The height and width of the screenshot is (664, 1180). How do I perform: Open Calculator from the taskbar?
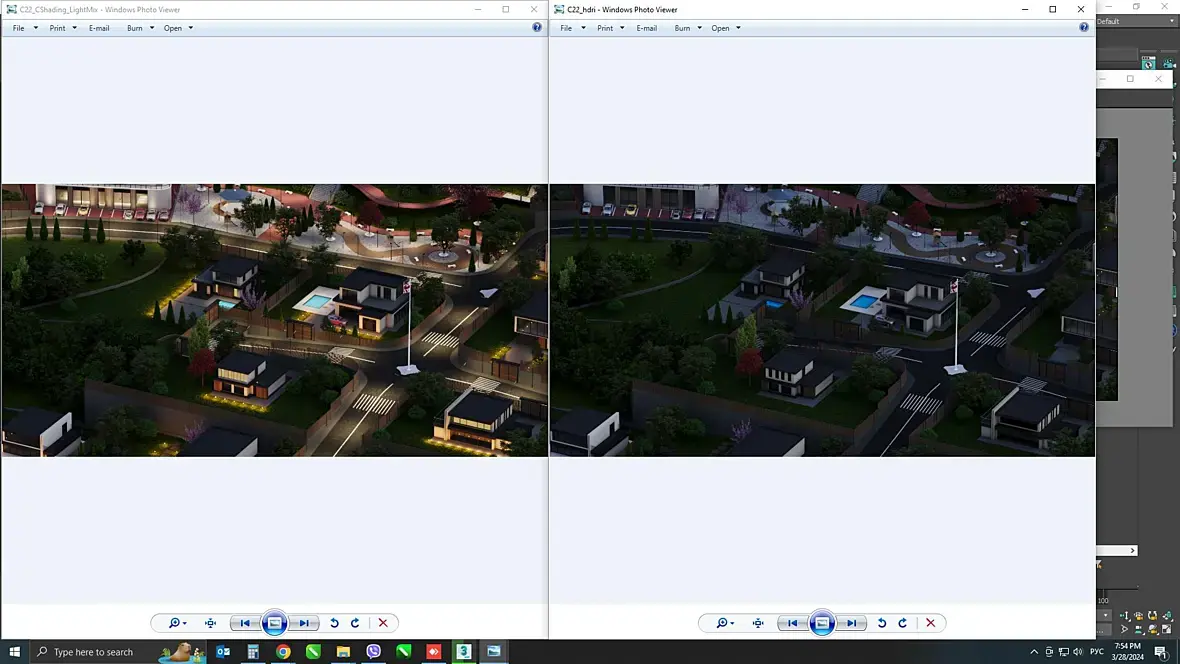pyautogui.click(x=253, y=652)
